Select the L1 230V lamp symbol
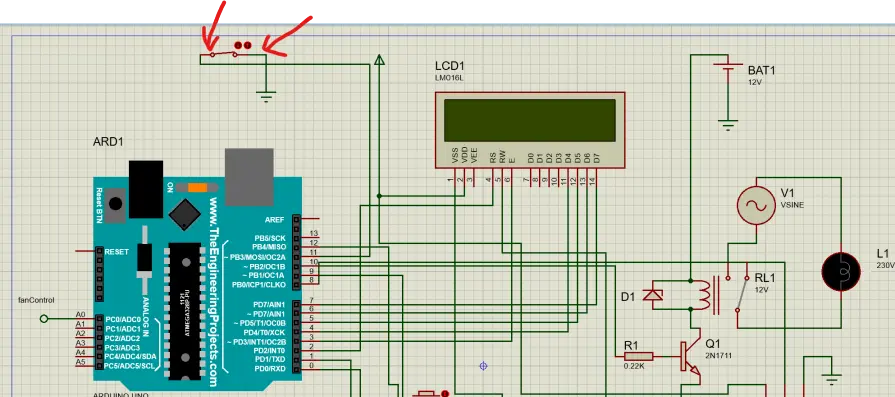895x397 pixels. pos(841,272)
